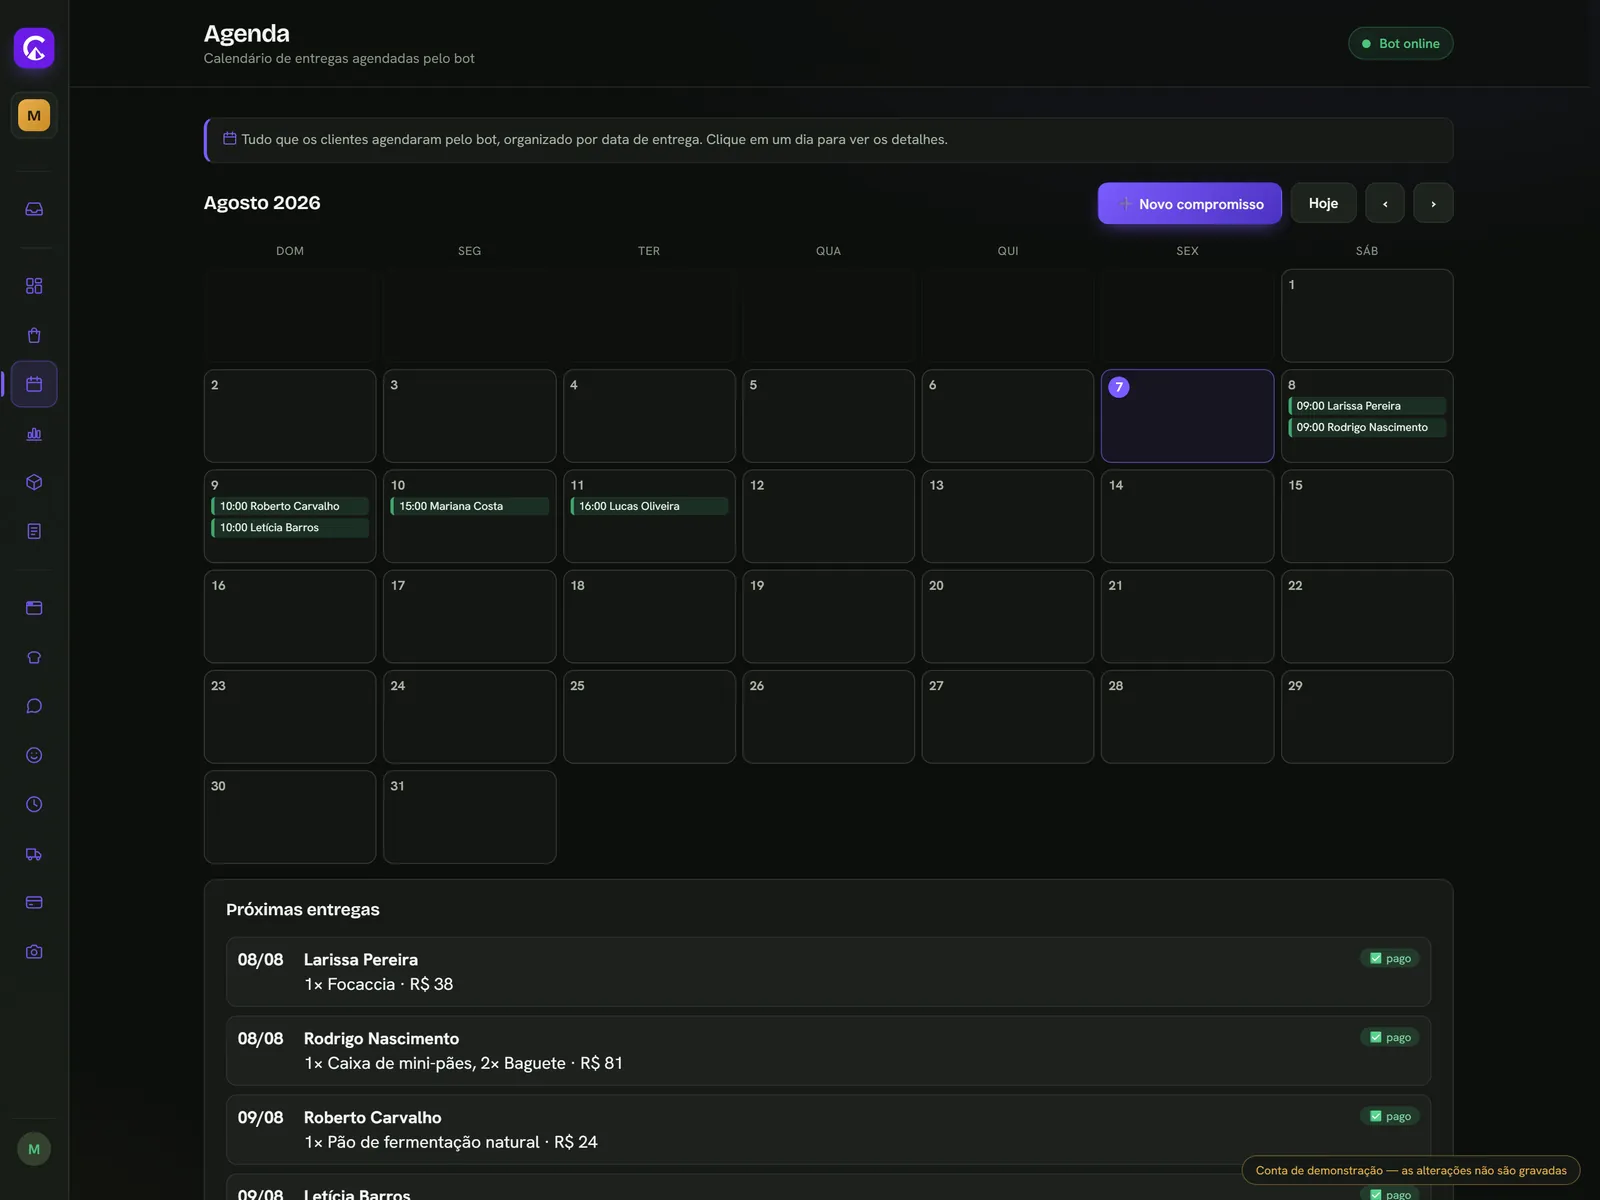1600x1200 pixels.
Task: Open the orange M workspace badge
Action: point(34,115)
